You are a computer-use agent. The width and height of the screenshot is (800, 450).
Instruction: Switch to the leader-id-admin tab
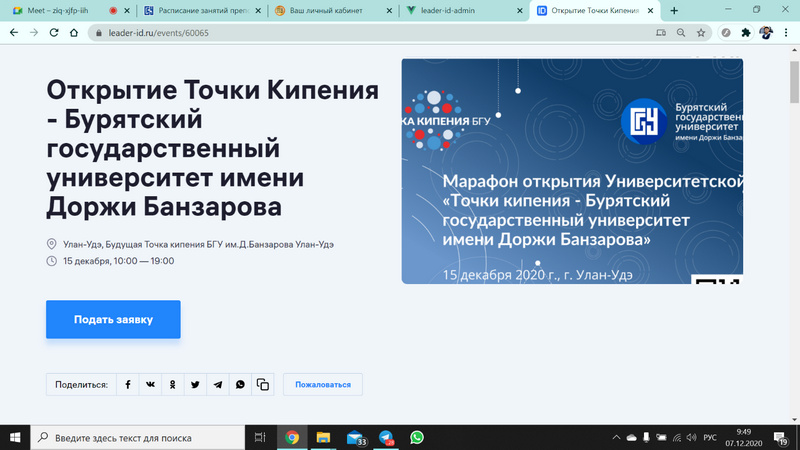(460, 10)
